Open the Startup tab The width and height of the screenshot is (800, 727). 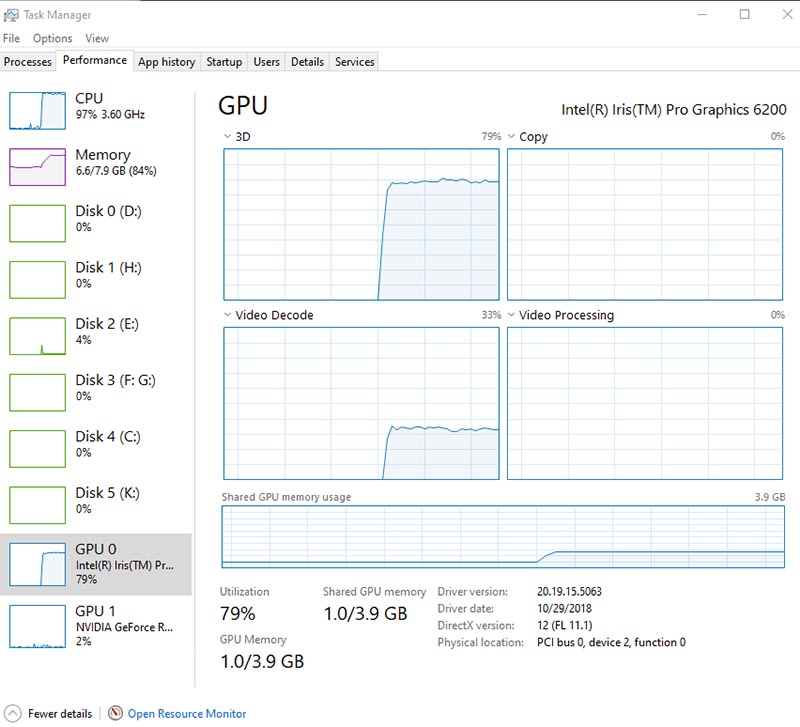point(224,62)
